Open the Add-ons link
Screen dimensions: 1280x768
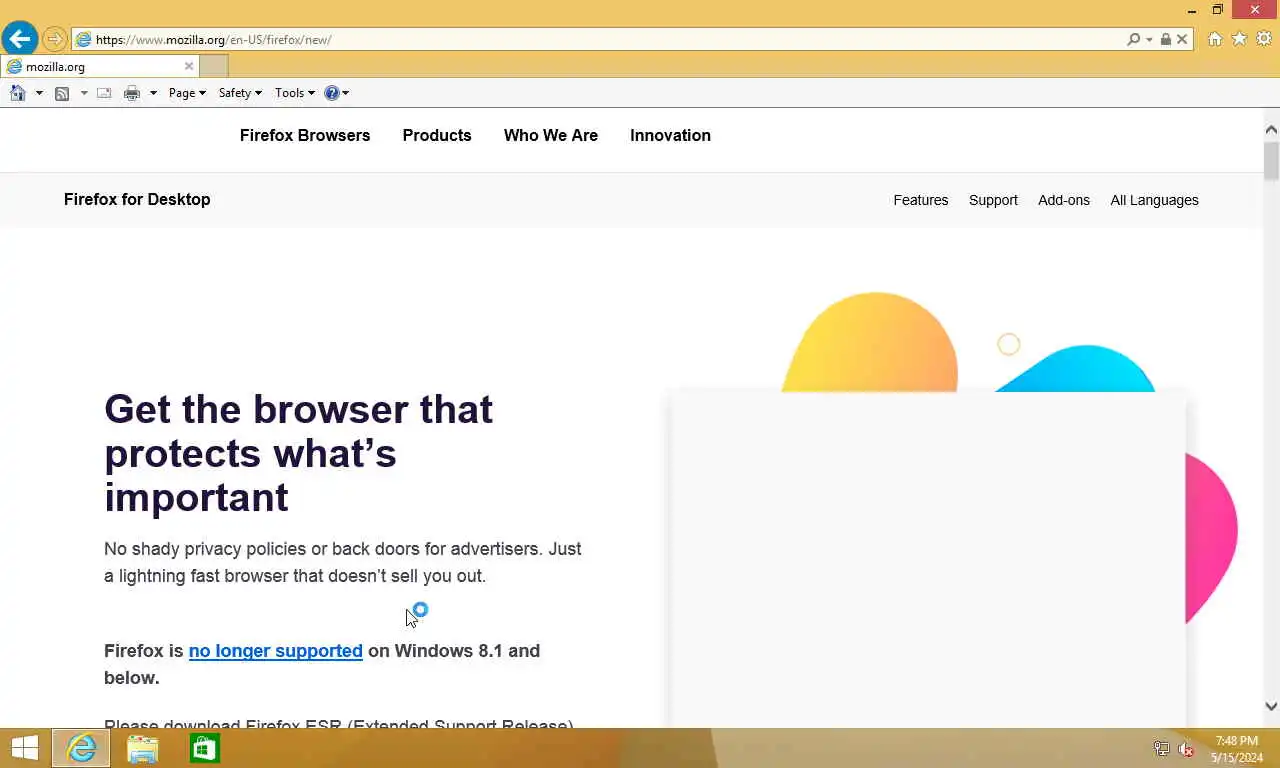(x=1064, y=200)
